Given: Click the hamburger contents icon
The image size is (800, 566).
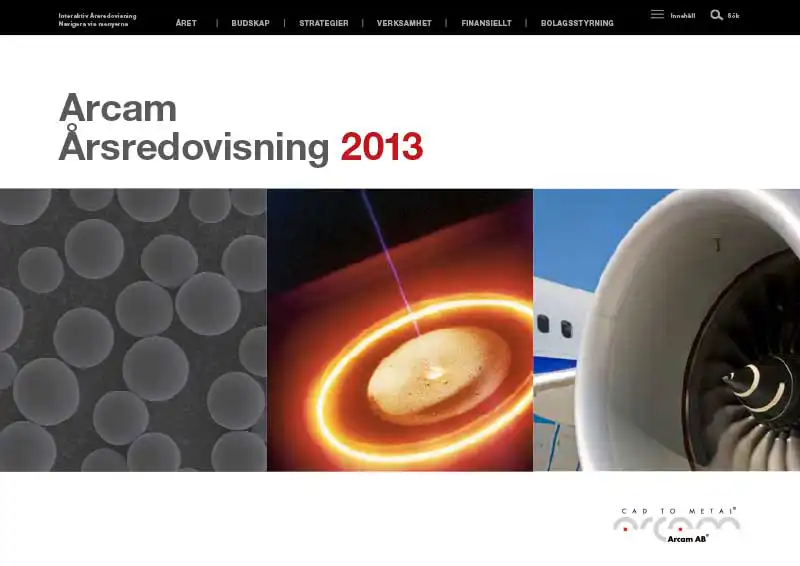Looking at the screenshot, I should coord(657,15).
